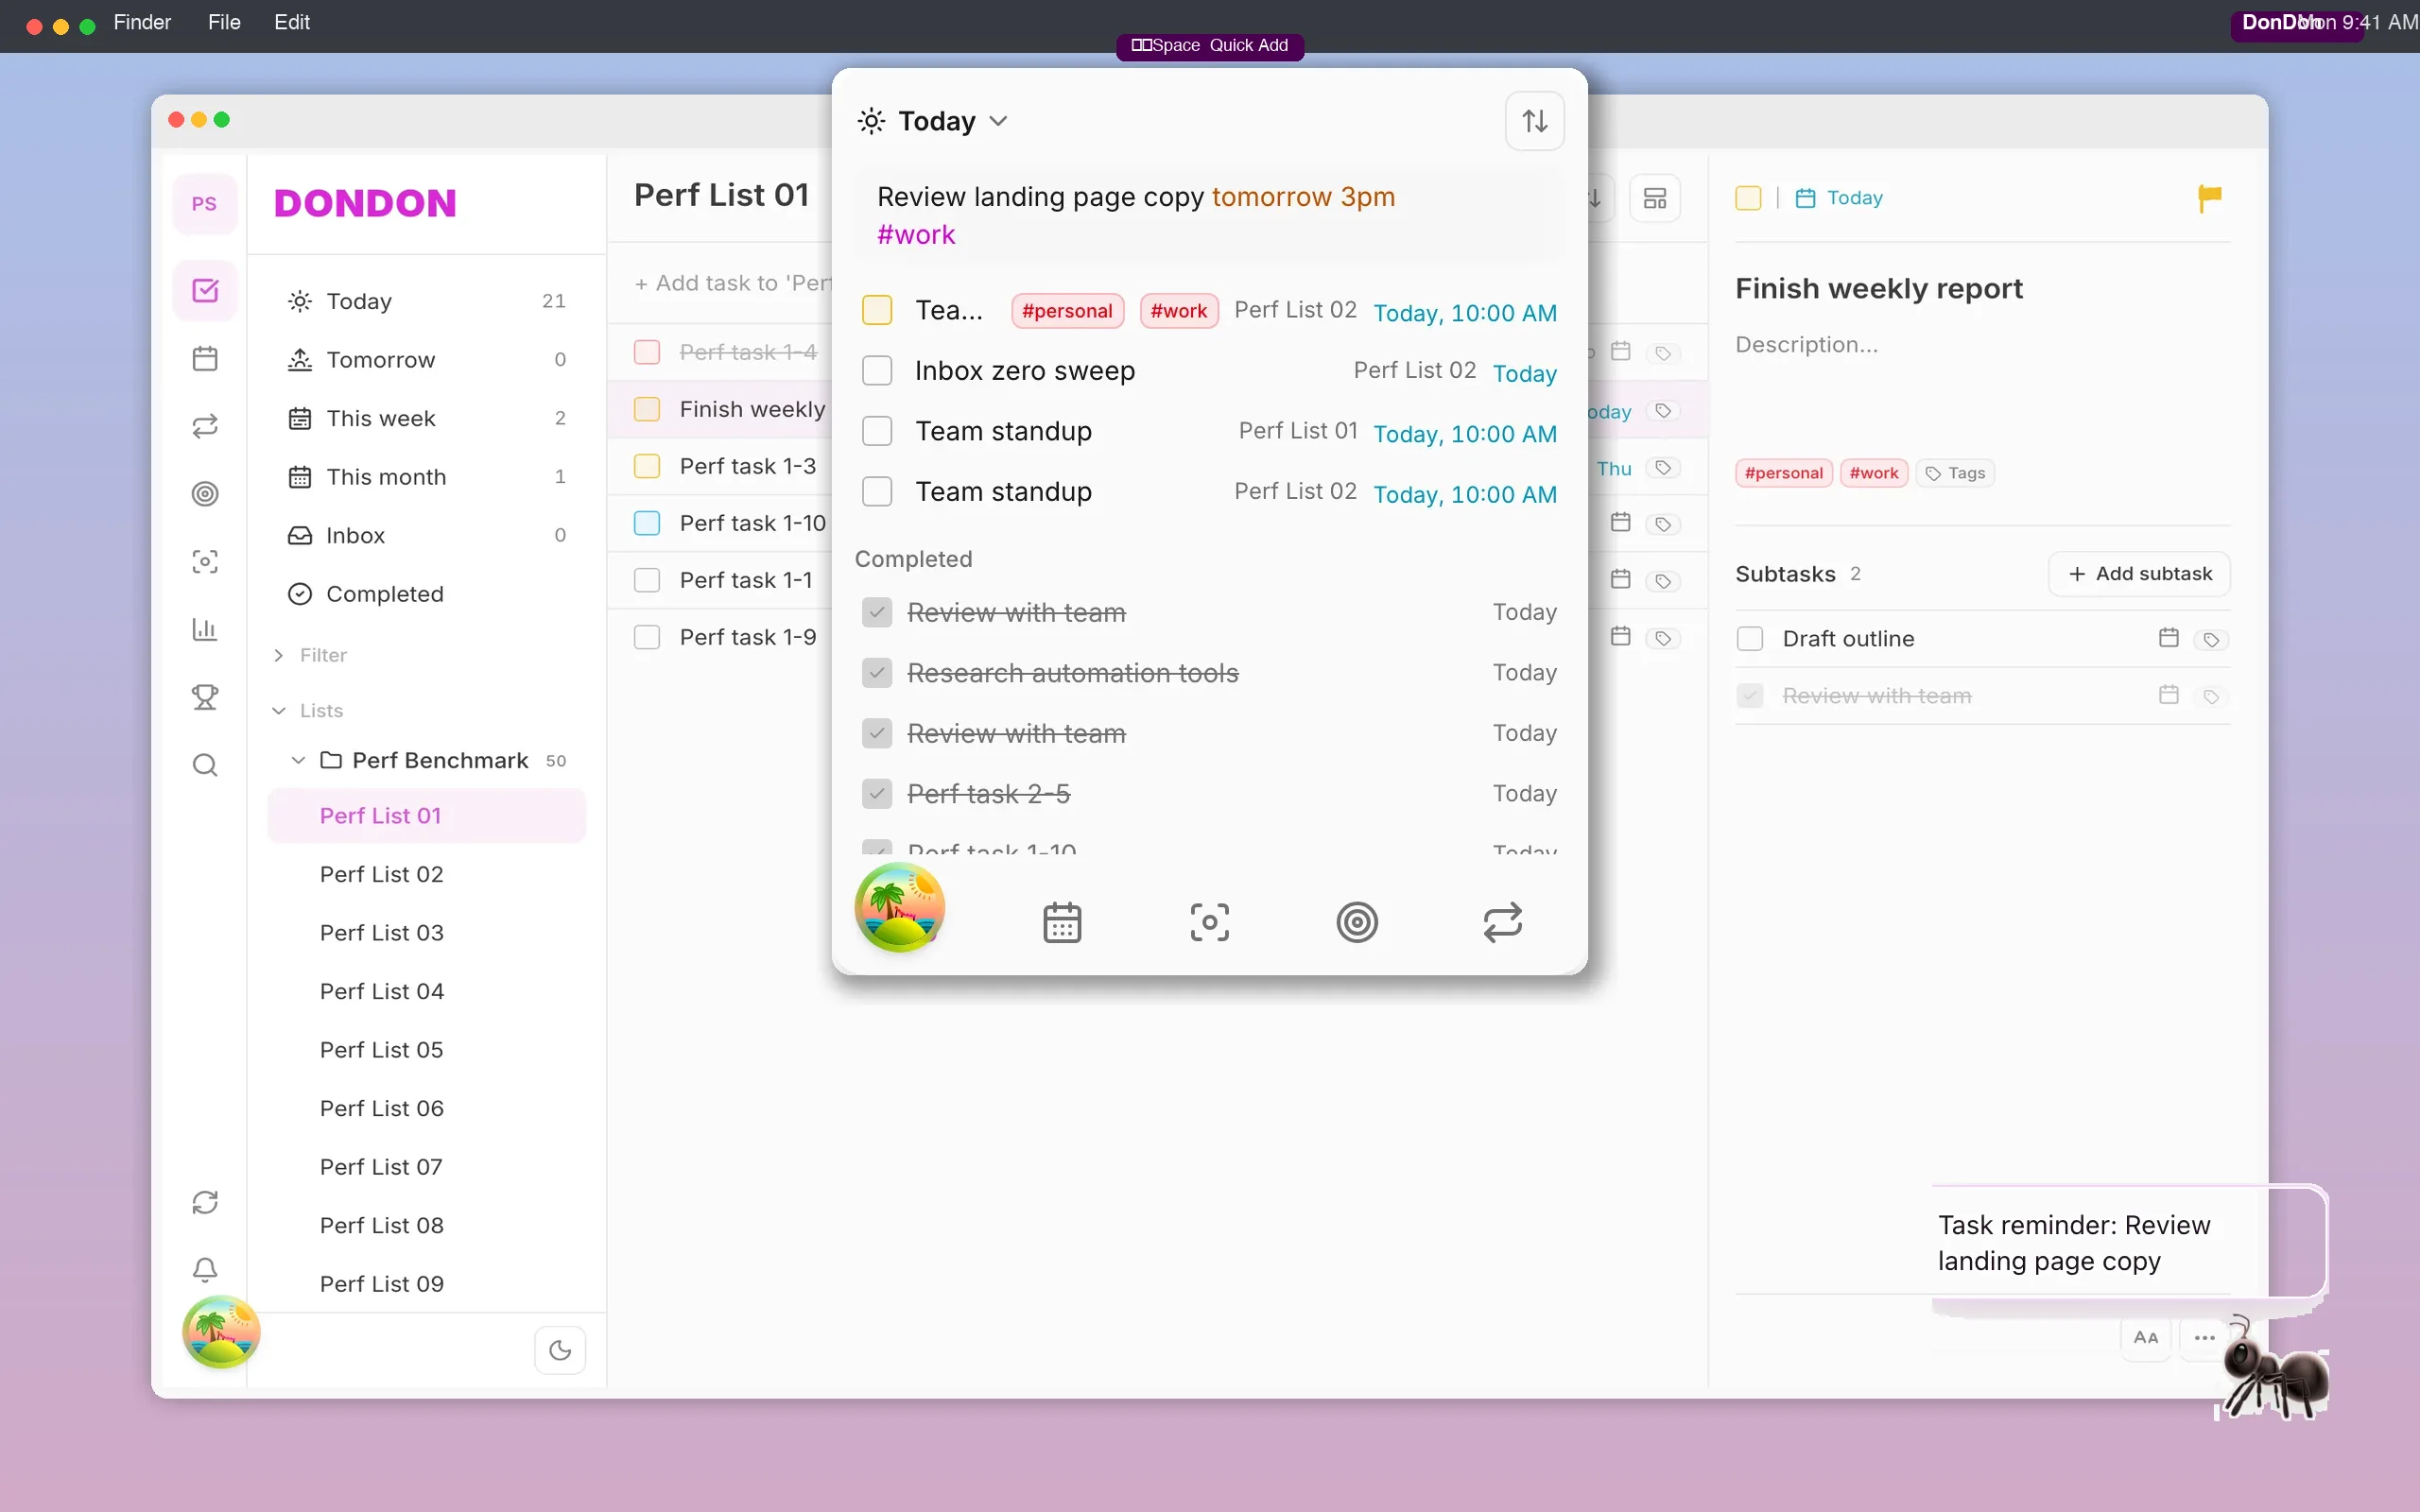Open the trophy achievements icon
Screen dimensions: 2420x1512
coord(205,697)
